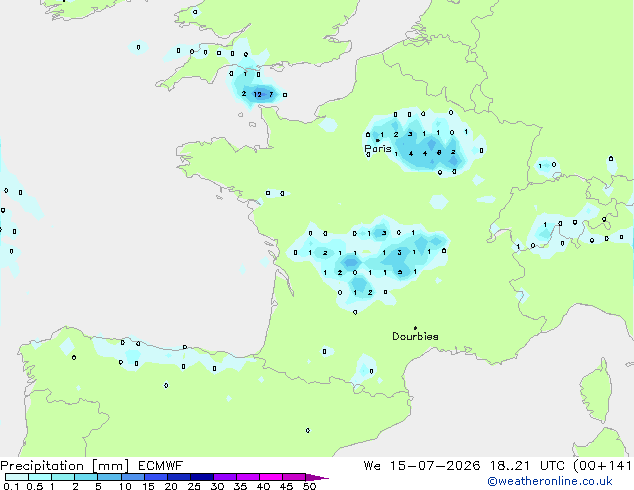Click the Paris city label
Viewport: 634px width, 490px height.
pyautogui.click(x=378, y=149)
